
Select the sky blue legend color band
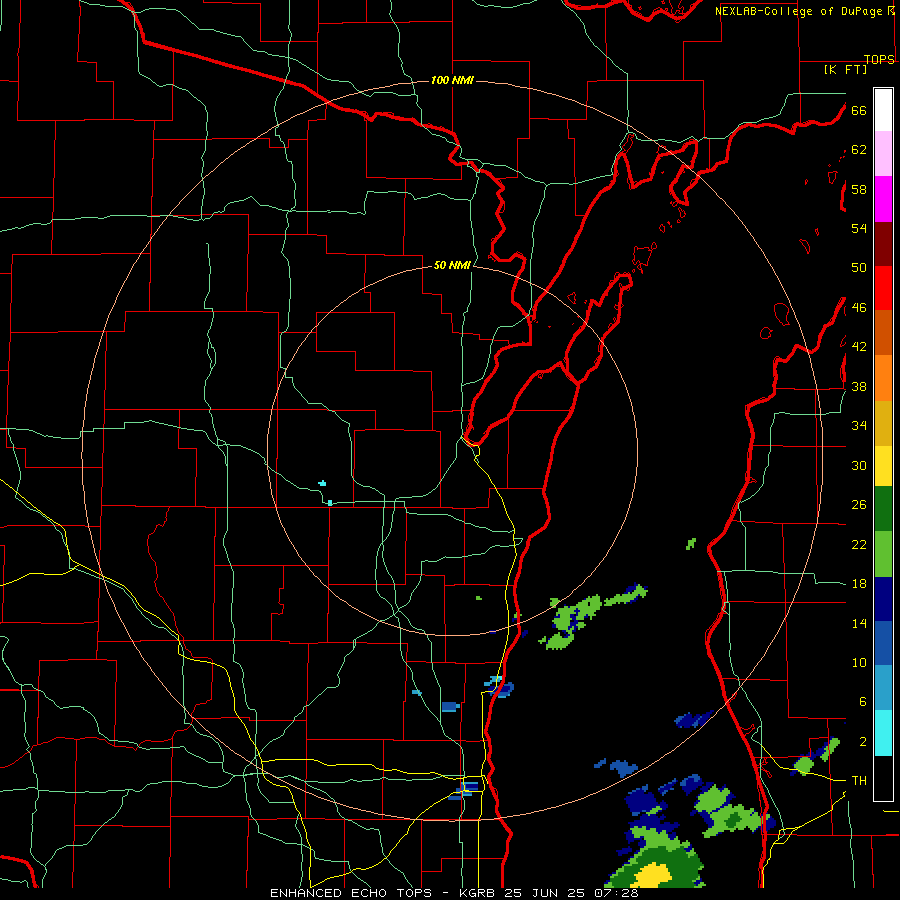click(883, 688)
